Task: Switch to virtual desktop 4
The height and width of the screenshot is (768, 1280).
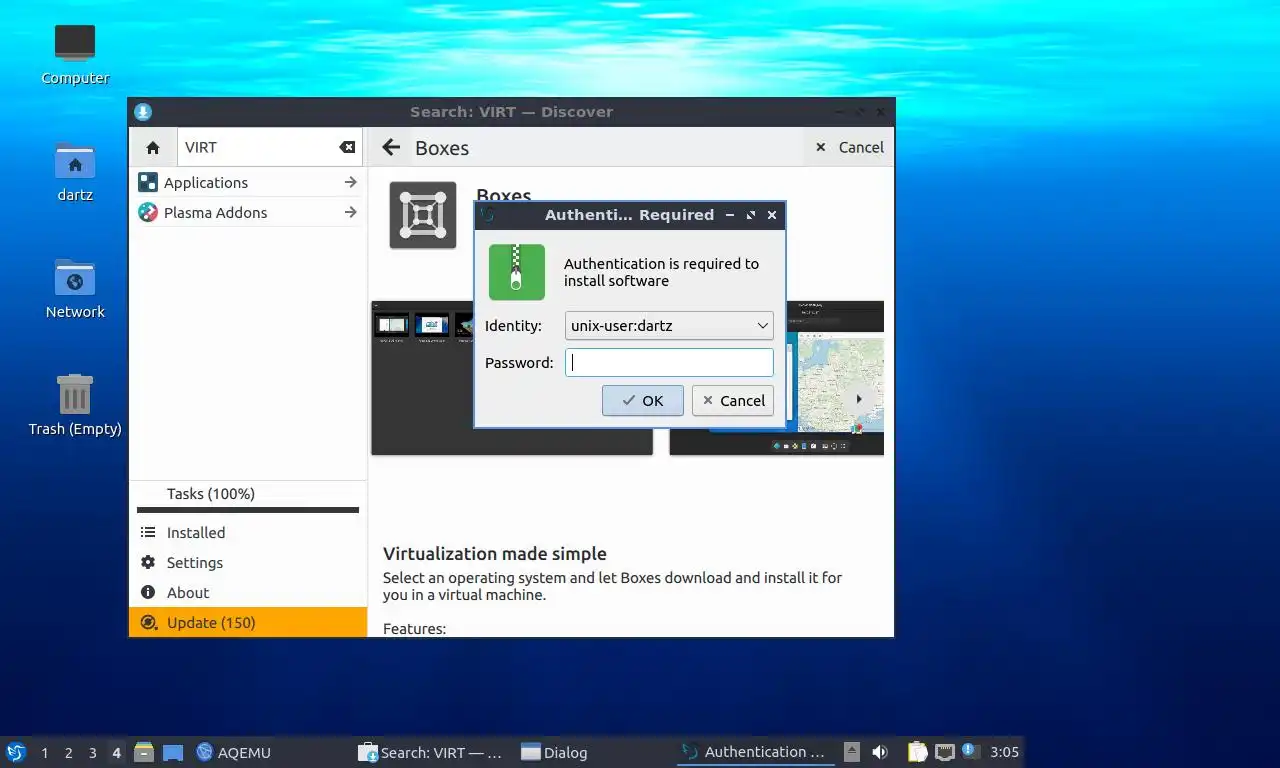Action: coord(117,752)
